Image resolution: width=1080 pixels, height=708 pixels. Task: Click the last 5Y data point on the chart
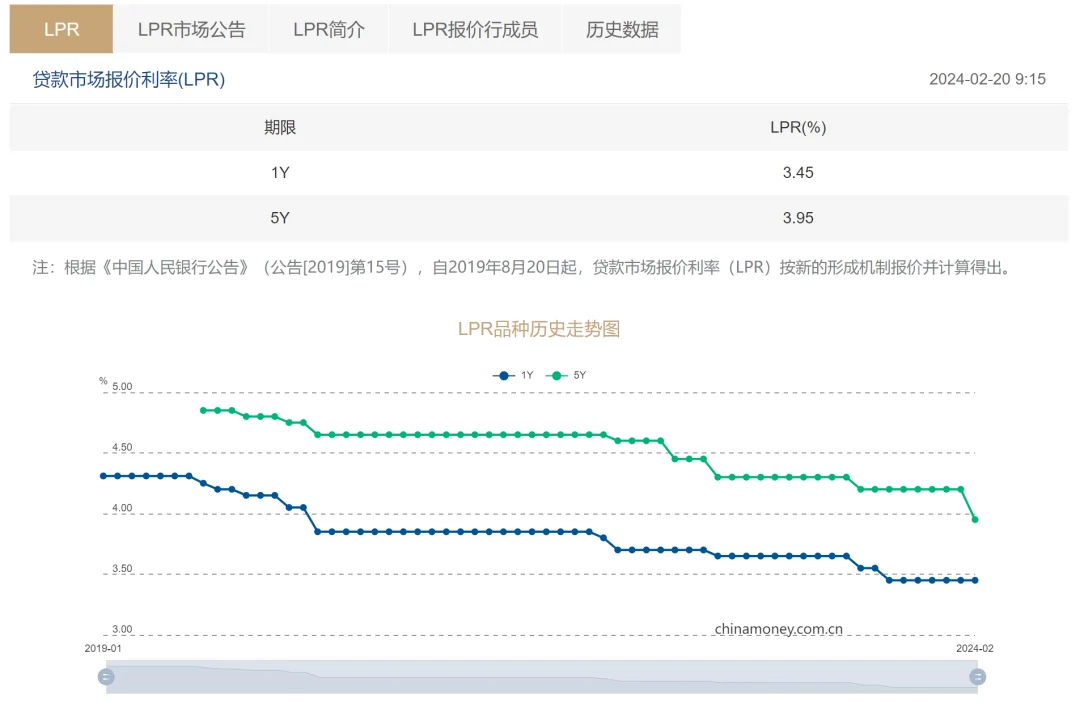975,519
